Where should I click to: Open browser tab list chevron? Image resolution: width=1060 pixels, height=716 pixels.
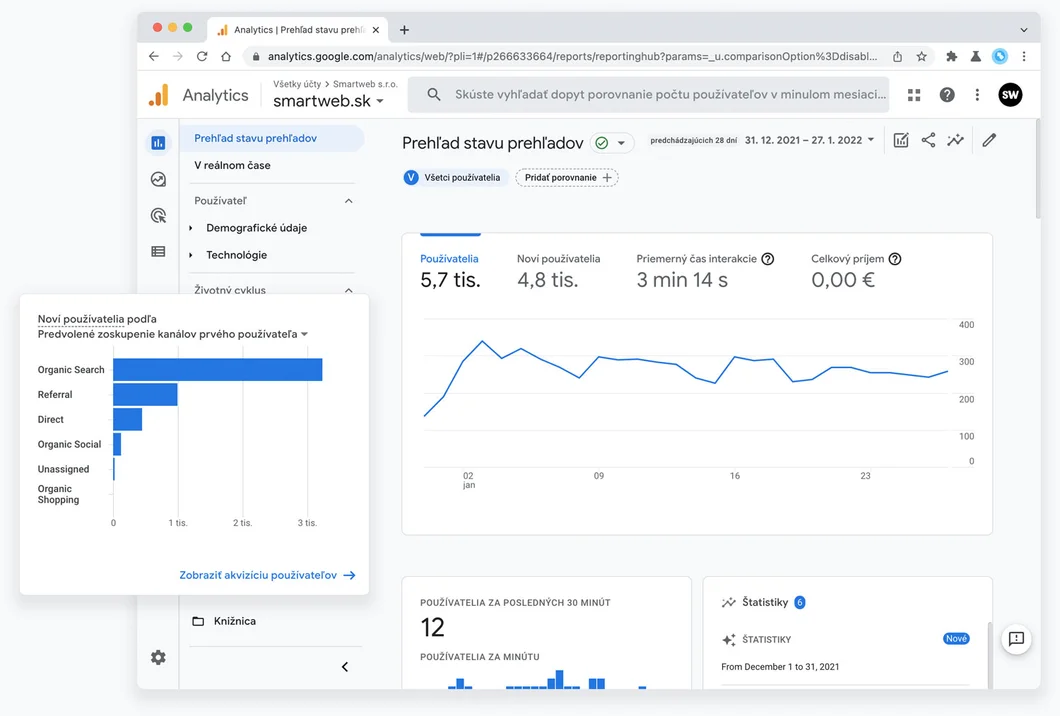pyautogui.click(x=1023, y=30)
